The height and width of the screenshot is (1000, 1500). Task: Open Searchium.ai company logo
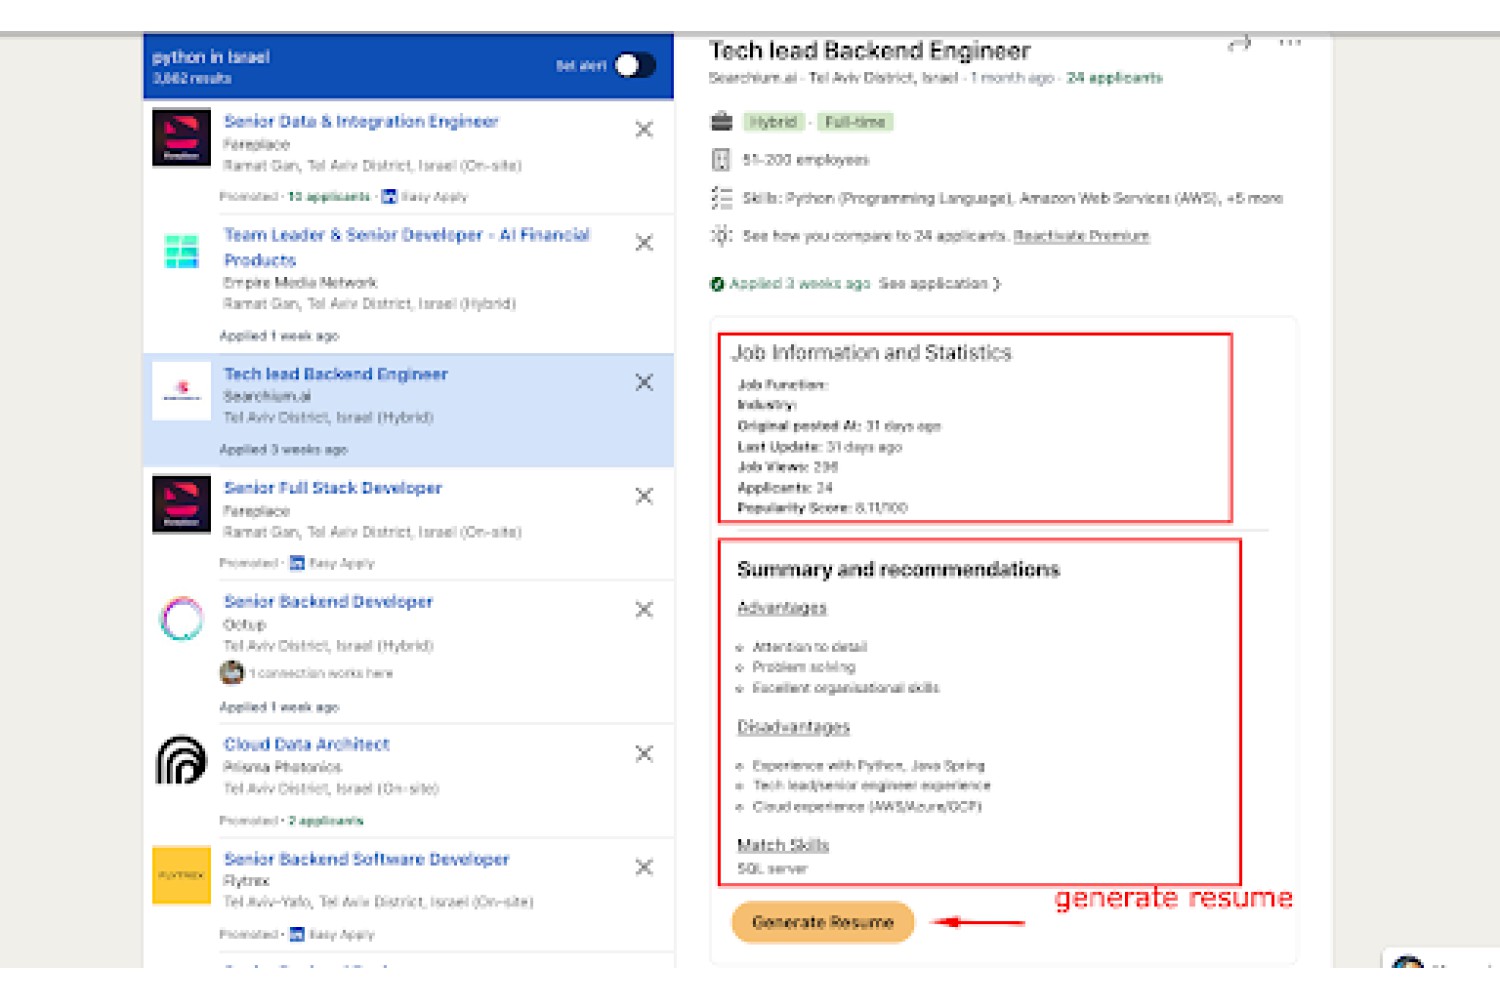point(181,390)
